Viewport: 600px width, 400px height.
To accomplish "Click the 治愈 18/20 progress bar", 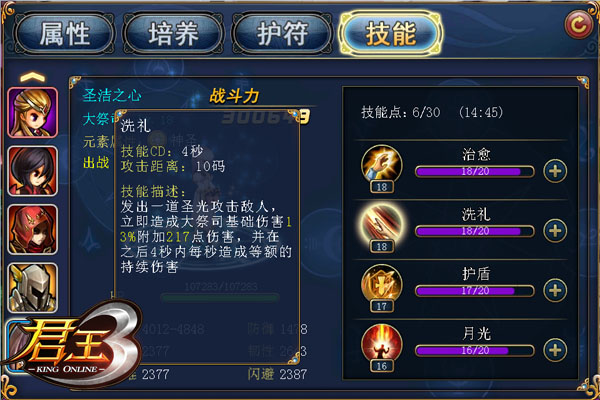I will pos(475,171).
